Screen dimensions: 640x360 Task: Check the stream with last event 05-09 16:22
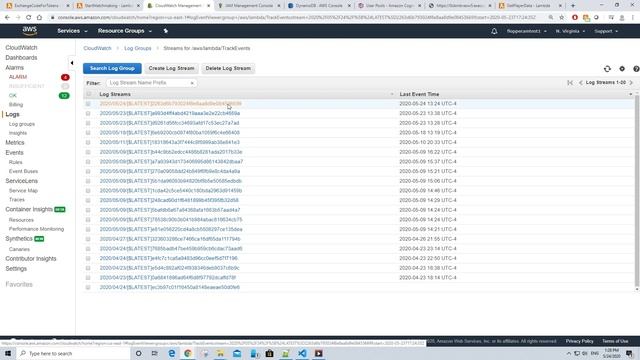pyautogui.click(x=88, y=152)
